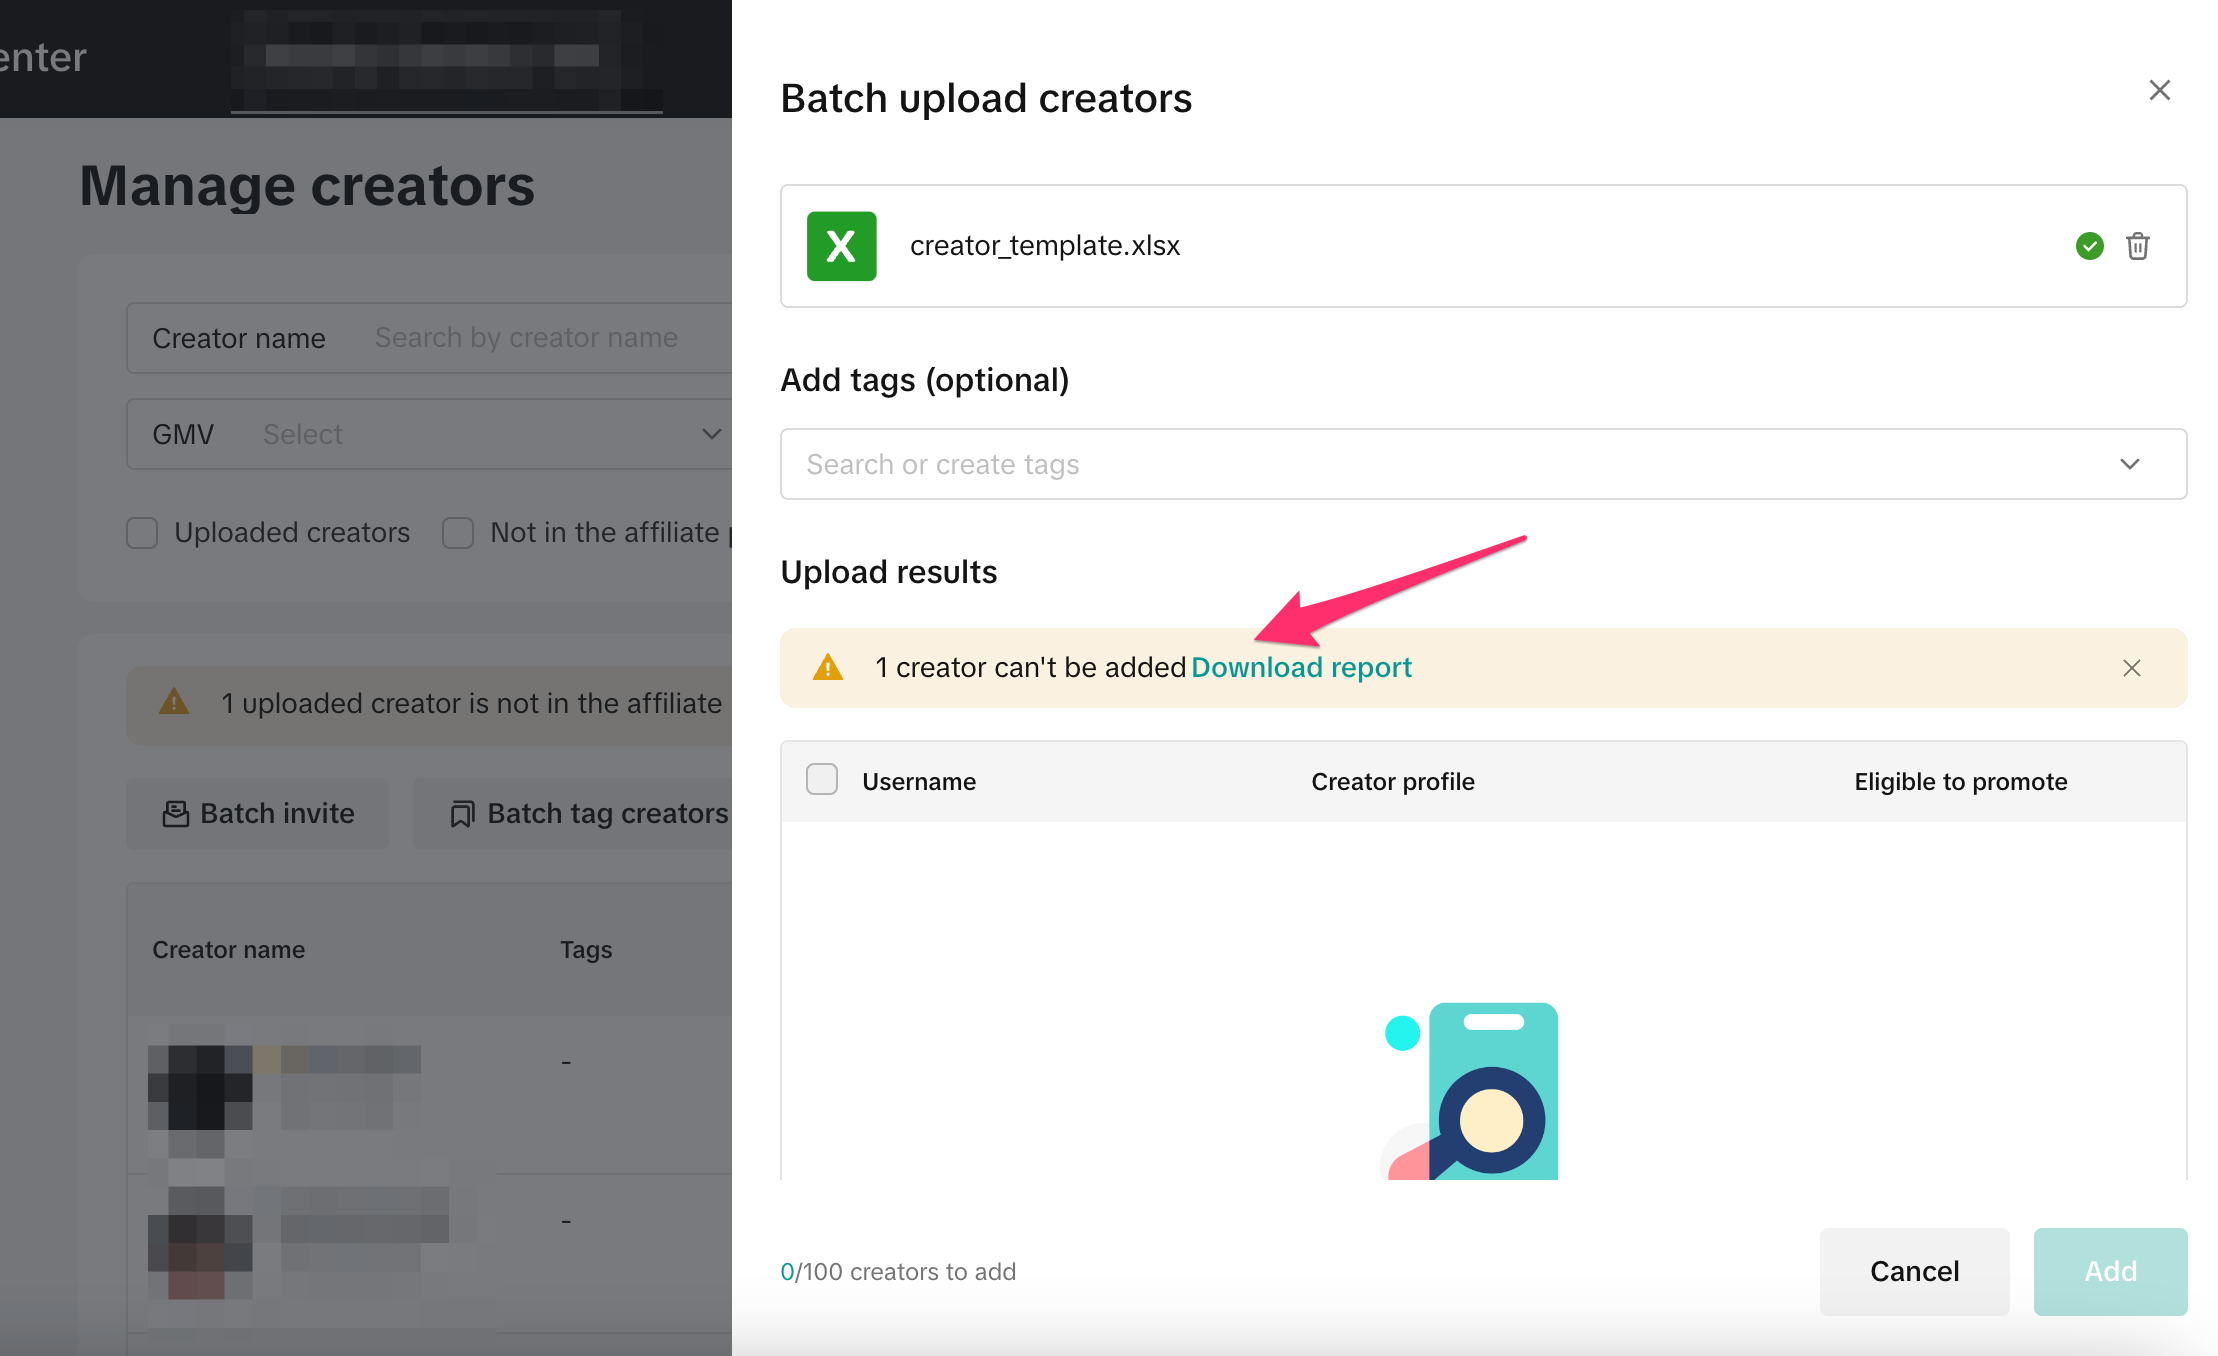
Task: Toggle the select-all Username checkbox
Action: pyautogui.click(x=822, y=780)
